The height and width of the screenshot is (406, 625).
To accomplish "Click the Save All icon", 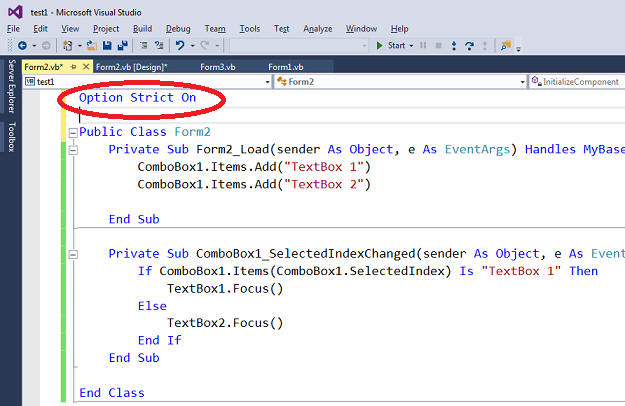I will point(121,45).
